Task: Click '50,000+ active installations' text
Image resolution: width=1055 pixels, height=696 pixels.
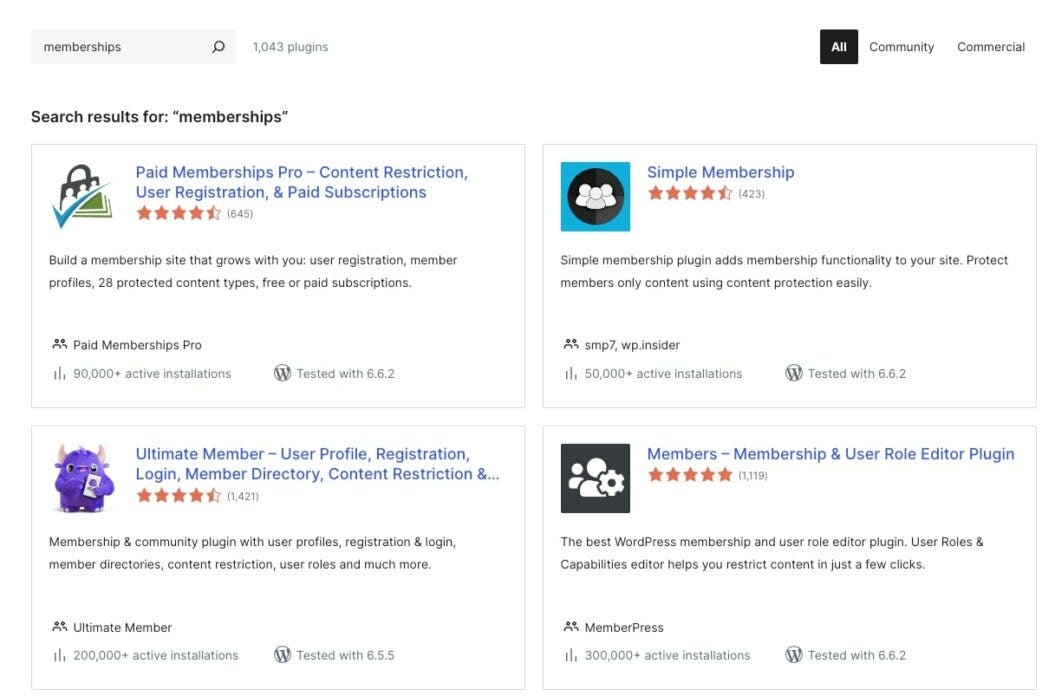Action: (663, 374)
